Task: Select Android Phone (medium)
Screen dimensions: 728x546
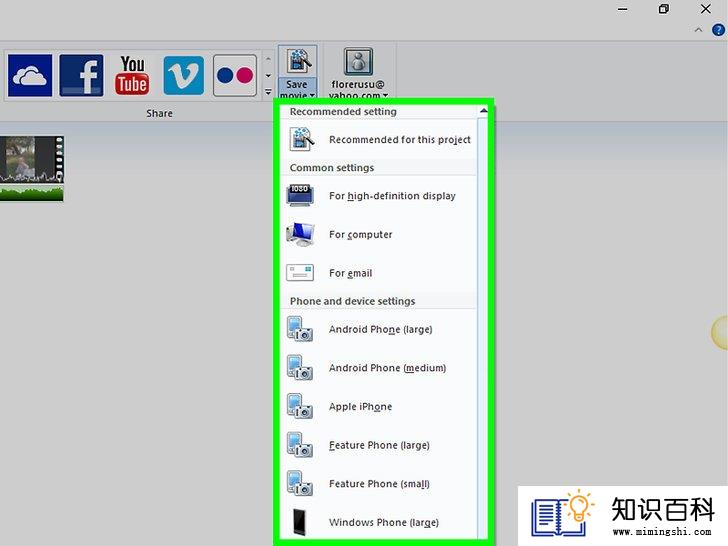Action: (x=378, y=368)
